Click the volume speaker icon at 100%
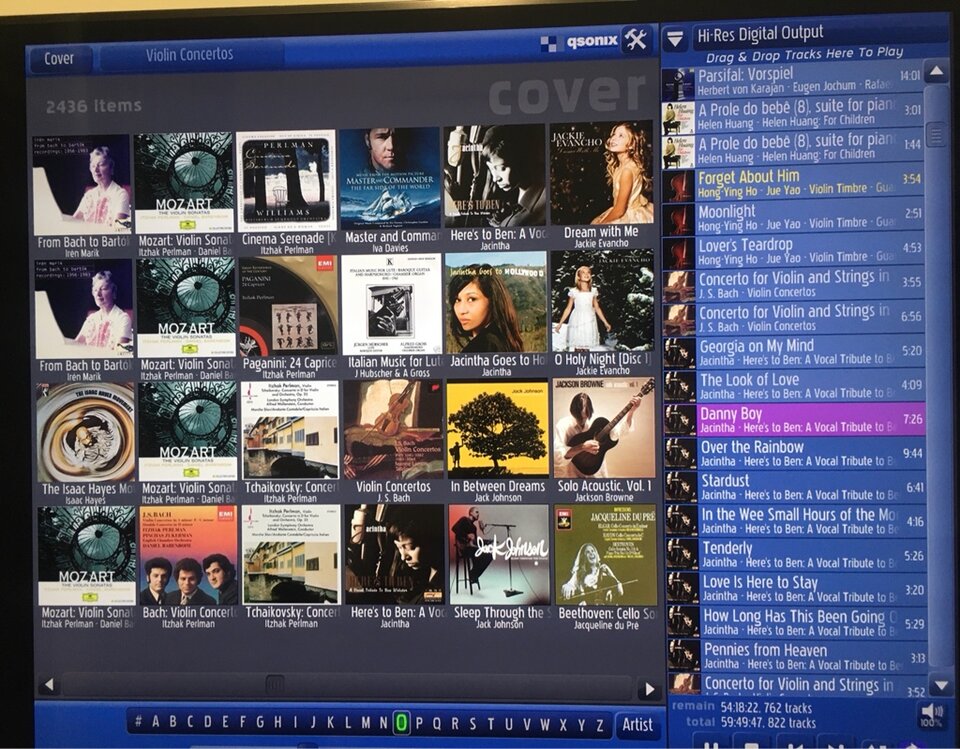The width and height of the screenshot is (960, 749). [931, 714]
